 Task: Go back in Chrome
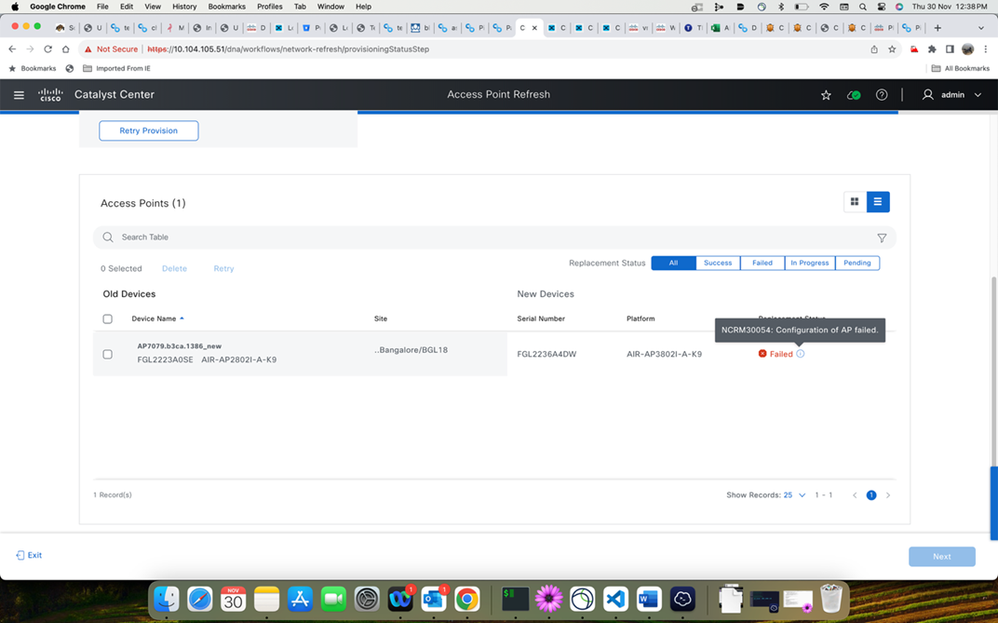tap(12, 49)
